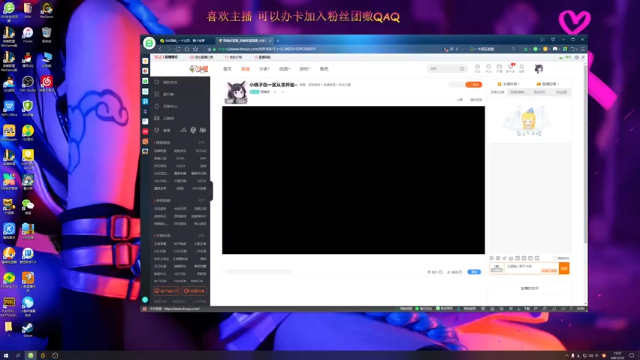
Task: Open OBS Studio desktop icon
Action: (x=28, y=84)
